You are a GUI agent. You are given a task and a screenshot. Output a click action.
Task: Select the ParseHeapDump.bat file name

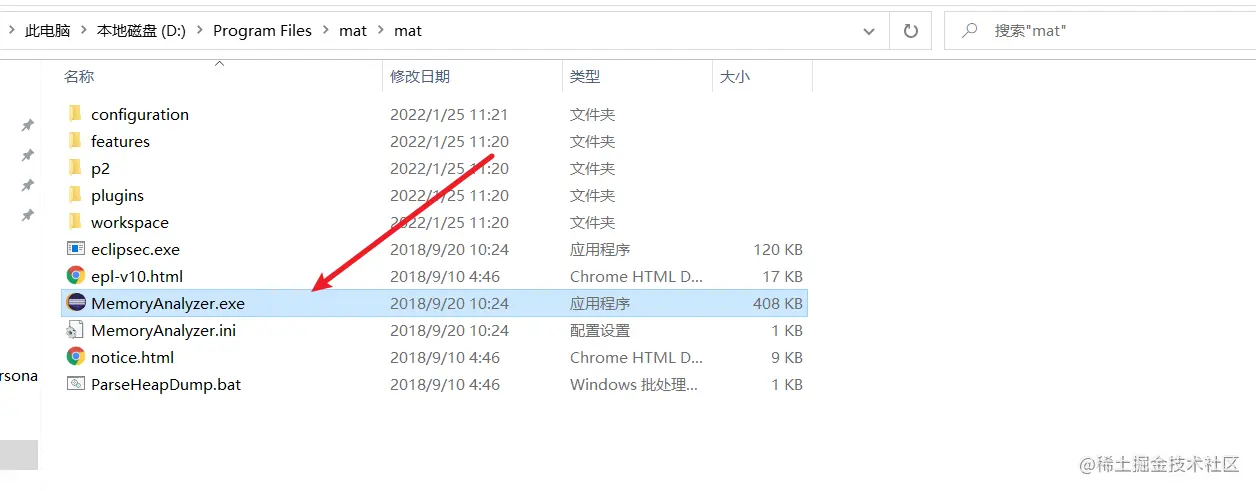pos(166,384)
